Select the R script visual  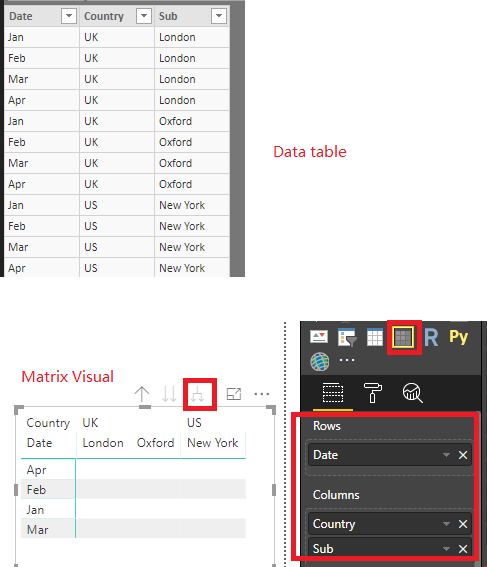click(x=431, y=338)
